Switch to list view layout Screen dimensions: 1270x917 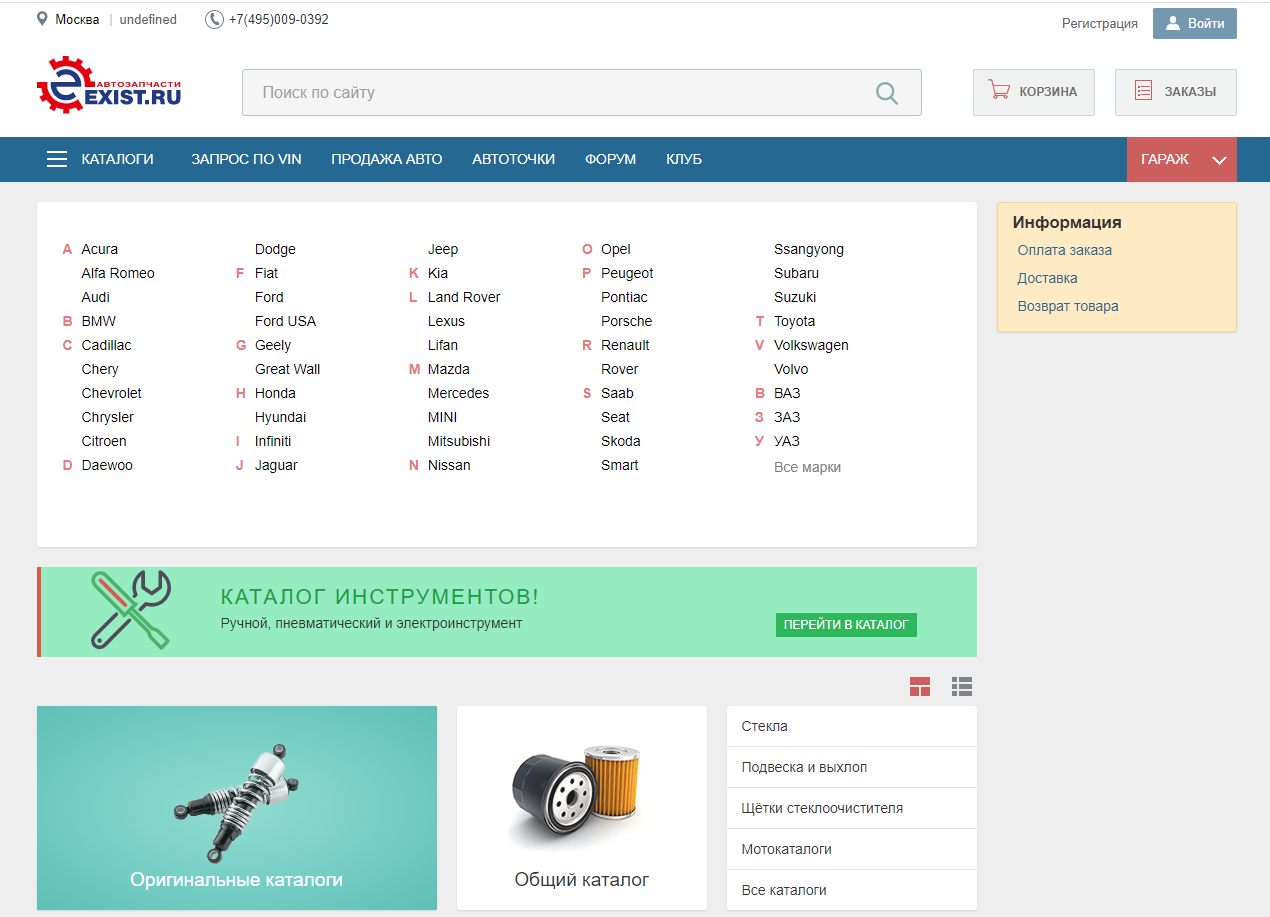pyautogui.click(x=962, y=686)
